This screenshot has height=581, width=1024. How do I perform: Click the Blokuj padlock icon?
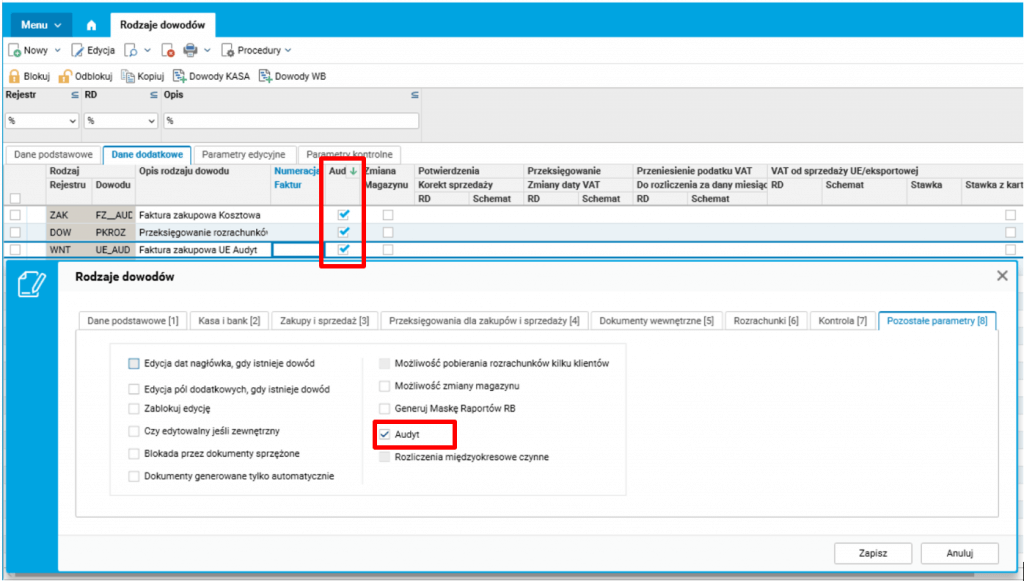pyautogui.click(x=14, y=76)
